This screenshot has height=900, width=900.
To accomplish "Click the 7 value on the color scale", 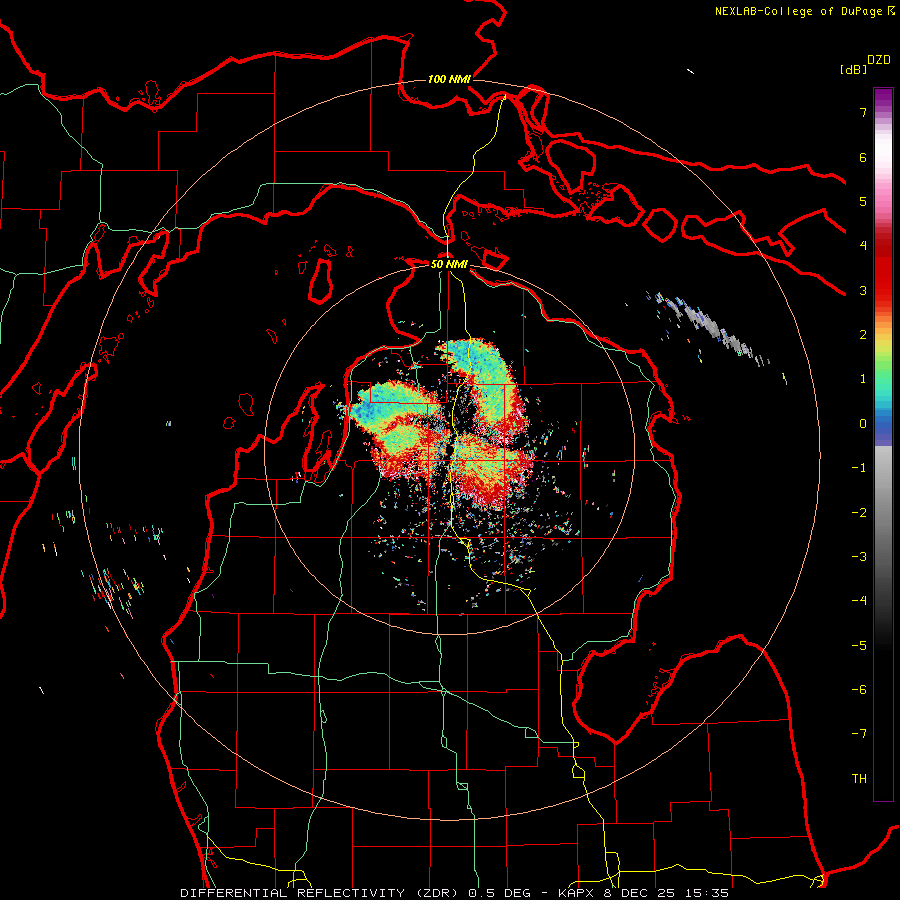I will pyautogui.click(x=863, y=112).
